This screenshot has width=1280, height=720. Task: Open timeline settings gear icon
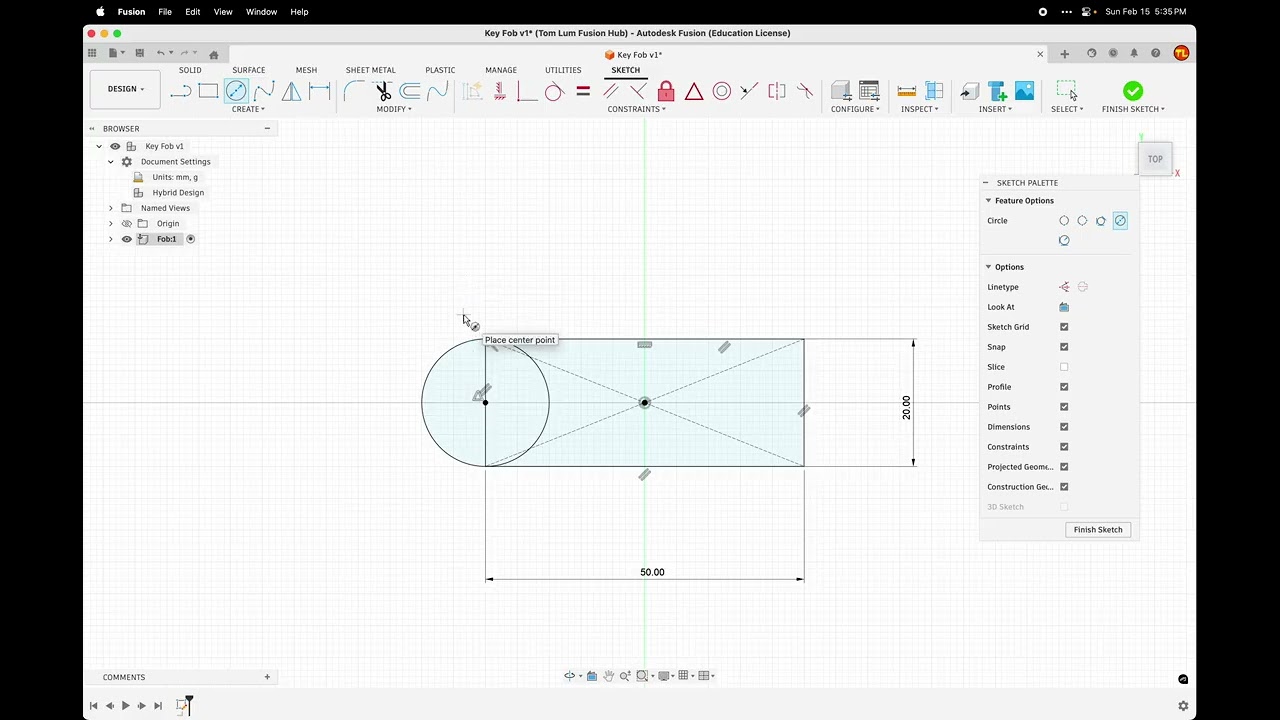coord(1183,705)
